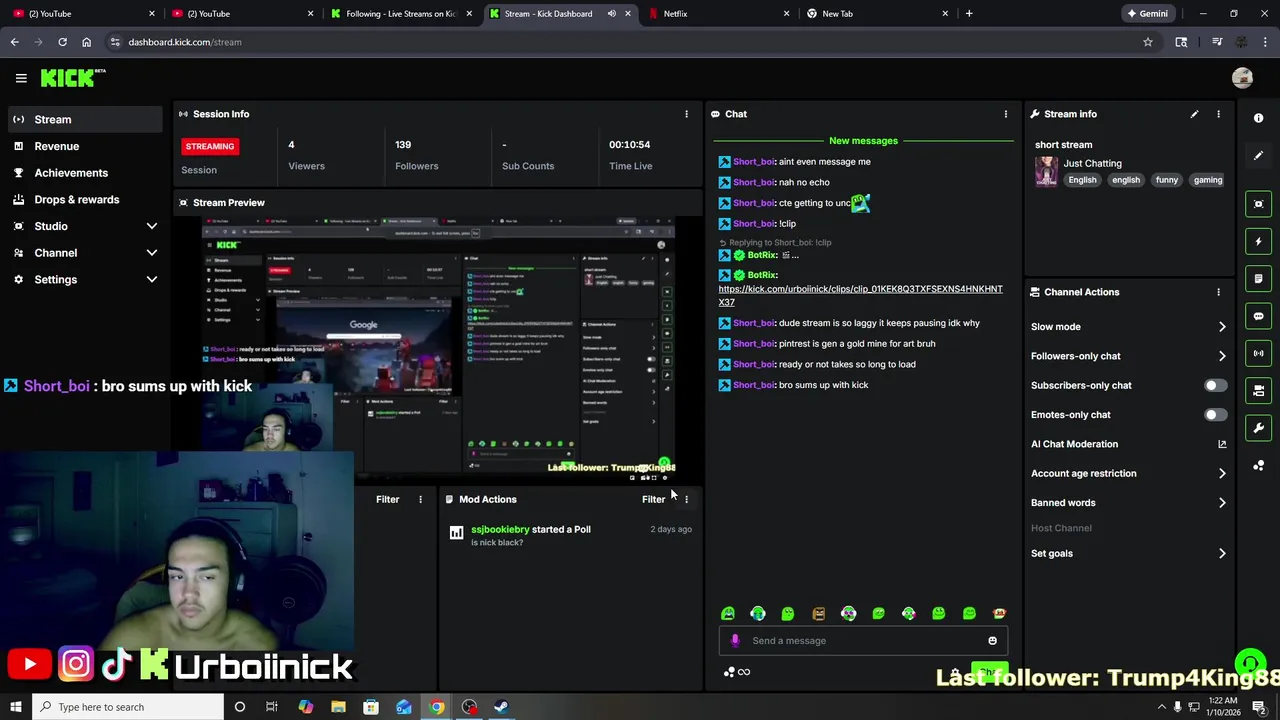This screenshot has height=720, width=1280.
Task: Open Windows notification center
Action: [x=1261, y=707]
